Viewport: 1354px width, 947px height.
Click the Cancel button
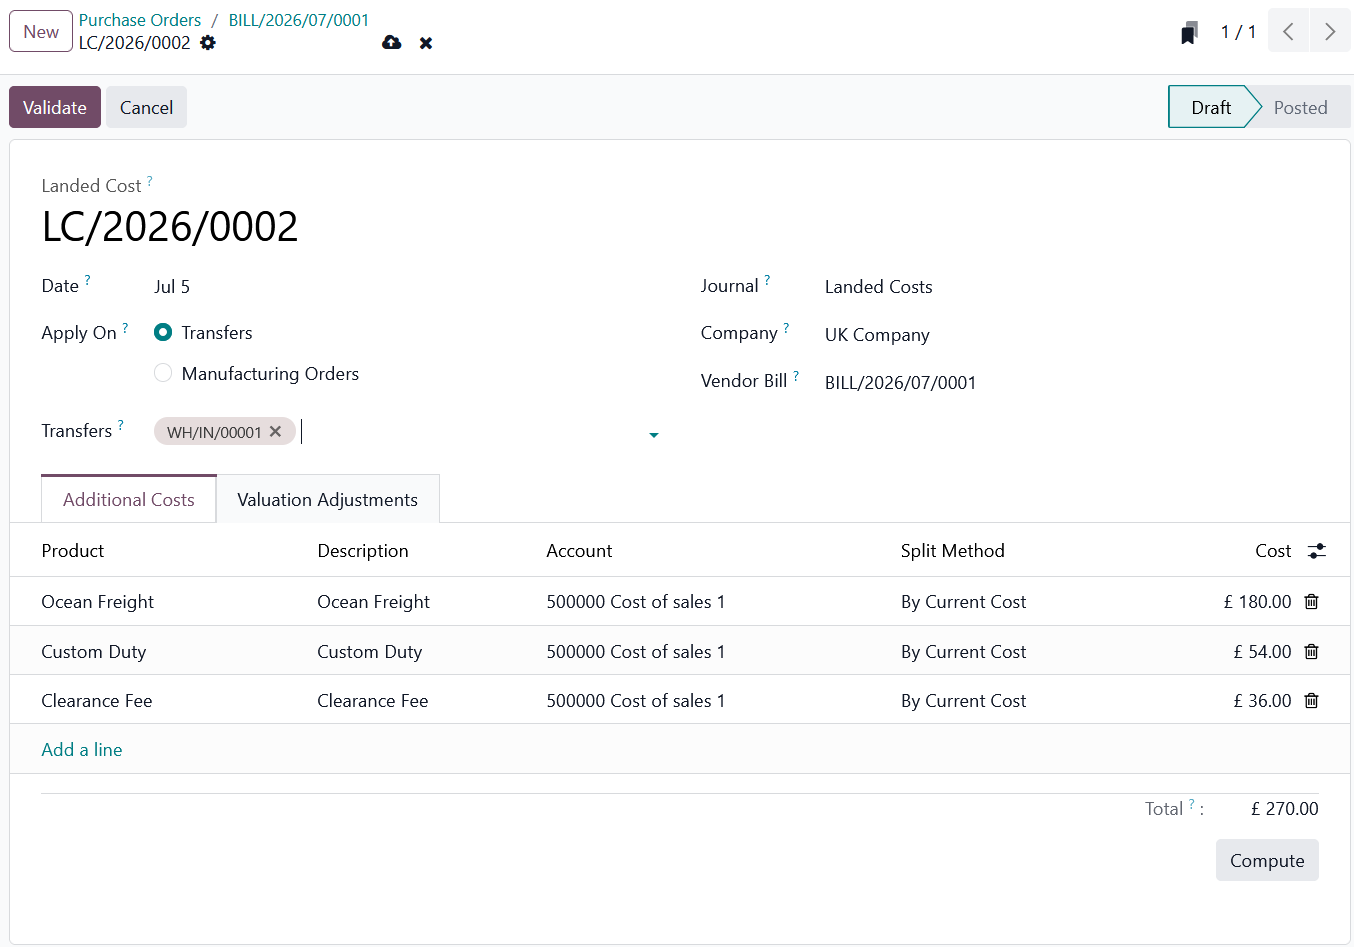(146, 107)
